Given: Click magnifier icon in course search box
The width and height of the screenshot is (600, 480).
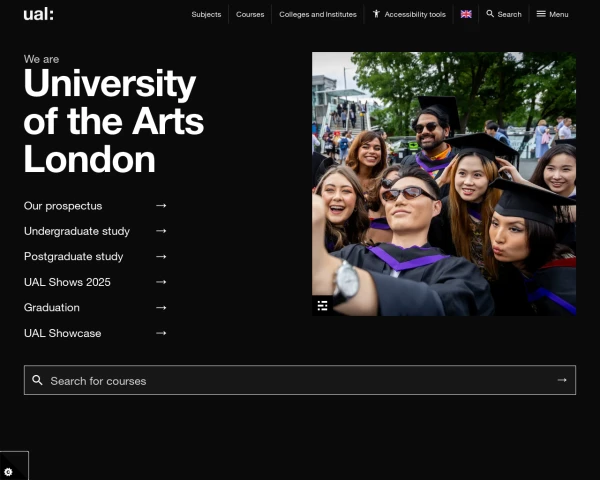Looking at the screenshot, I should click(x=37, y=380).
